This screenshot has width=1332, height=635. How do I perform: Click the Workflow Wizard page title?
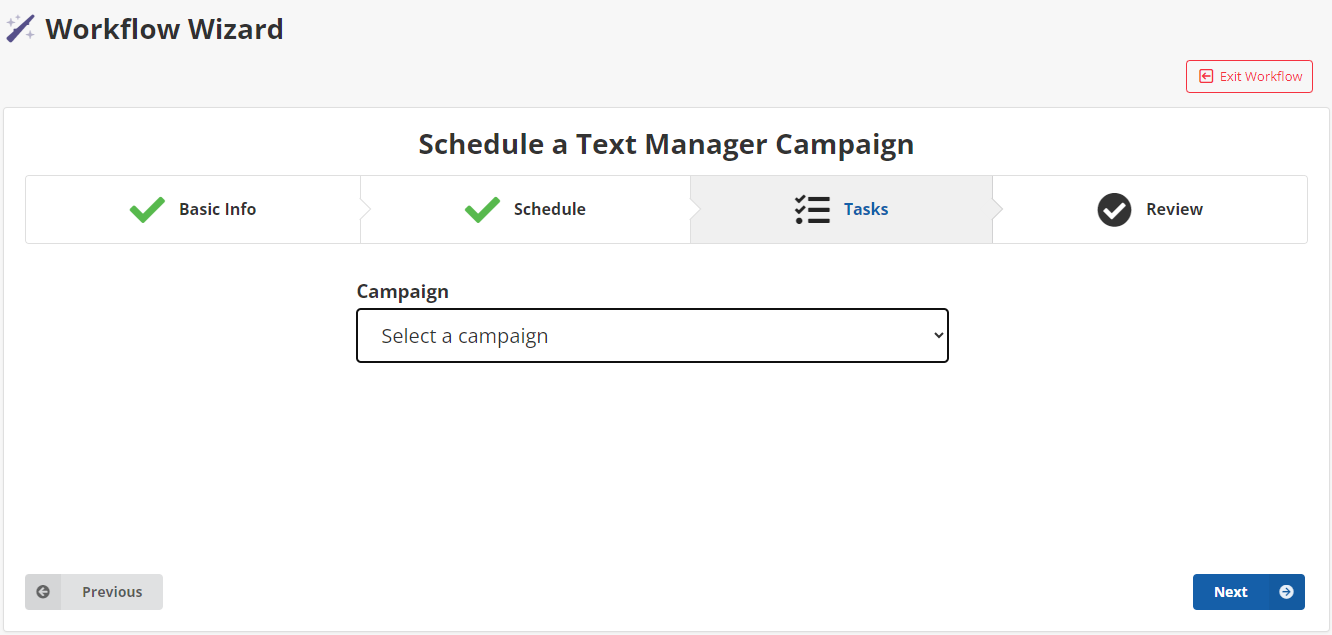pos(164,29)
